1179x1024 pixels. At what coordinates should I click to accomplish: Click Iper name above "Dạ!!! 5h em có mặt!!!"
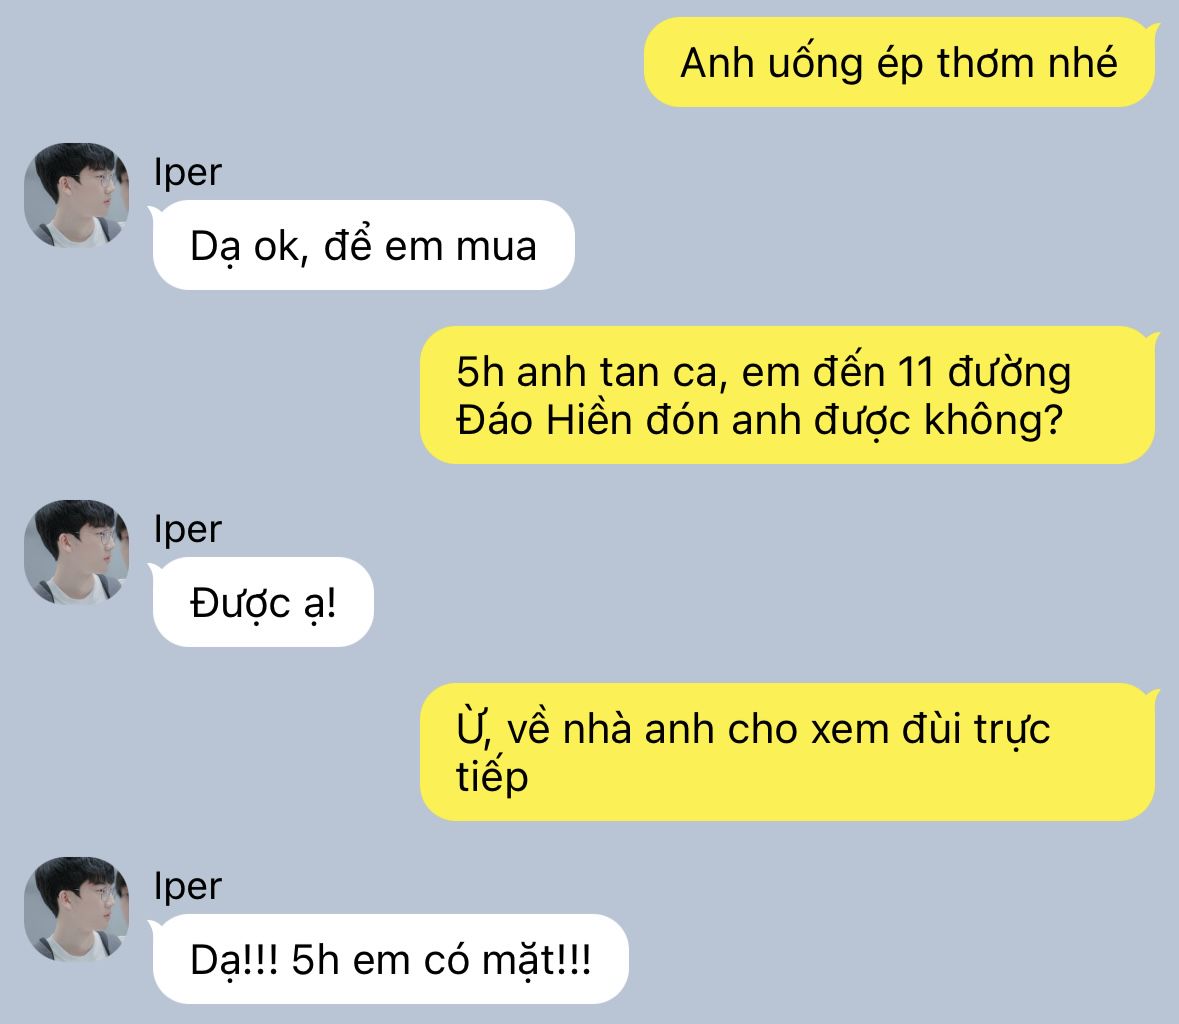(187, 887)
